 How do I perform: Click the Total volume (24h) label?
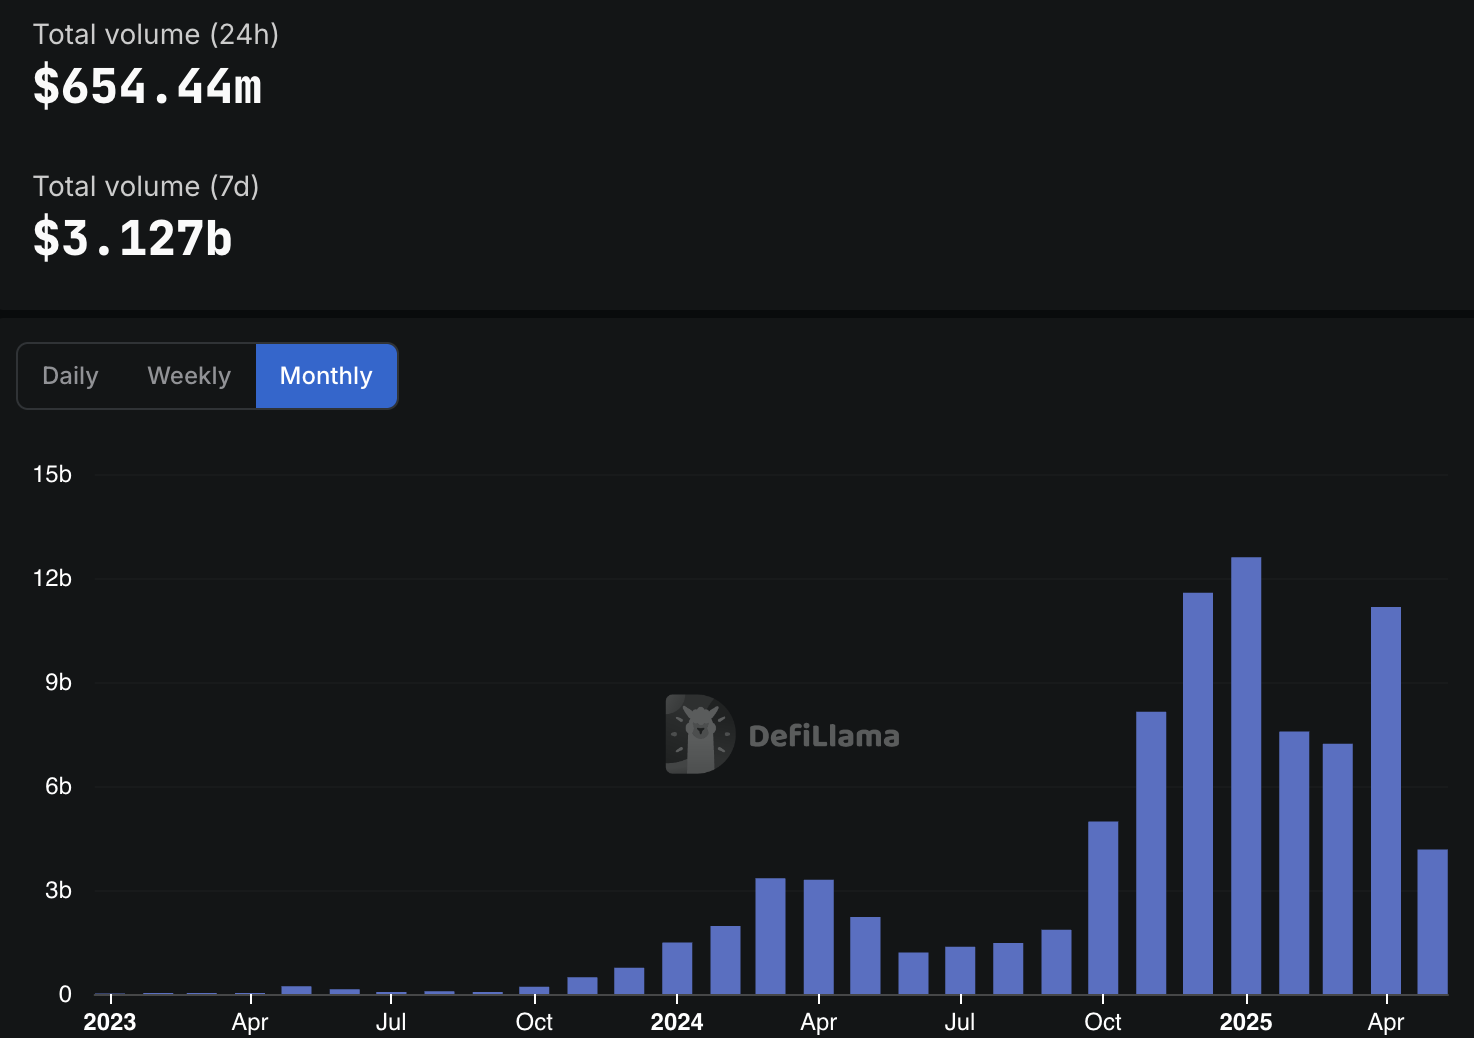click(156, 34)
